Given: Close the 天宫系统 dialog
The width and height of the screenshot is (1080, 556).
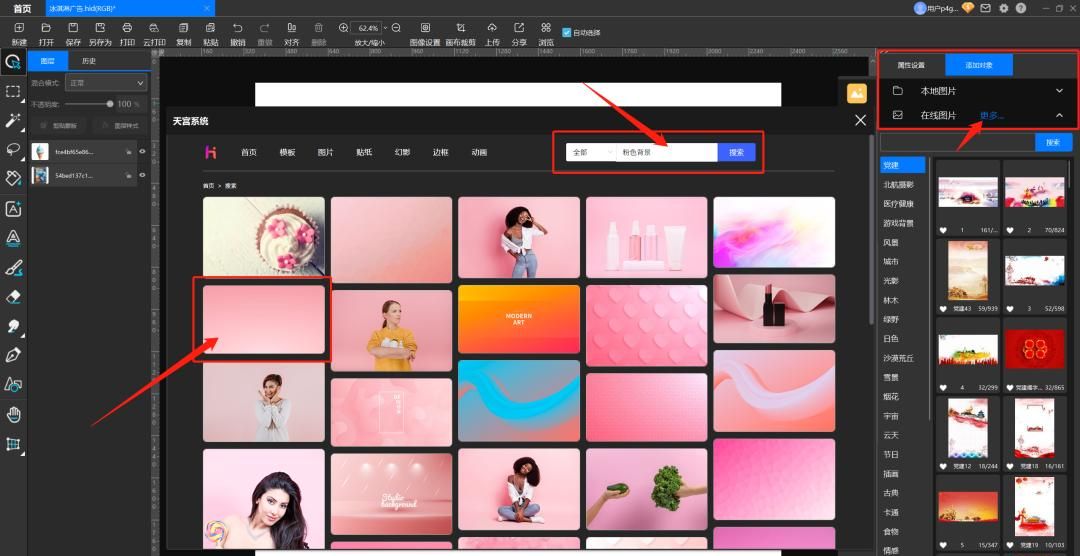Looking at the screenshot, I should coord(860,121).
